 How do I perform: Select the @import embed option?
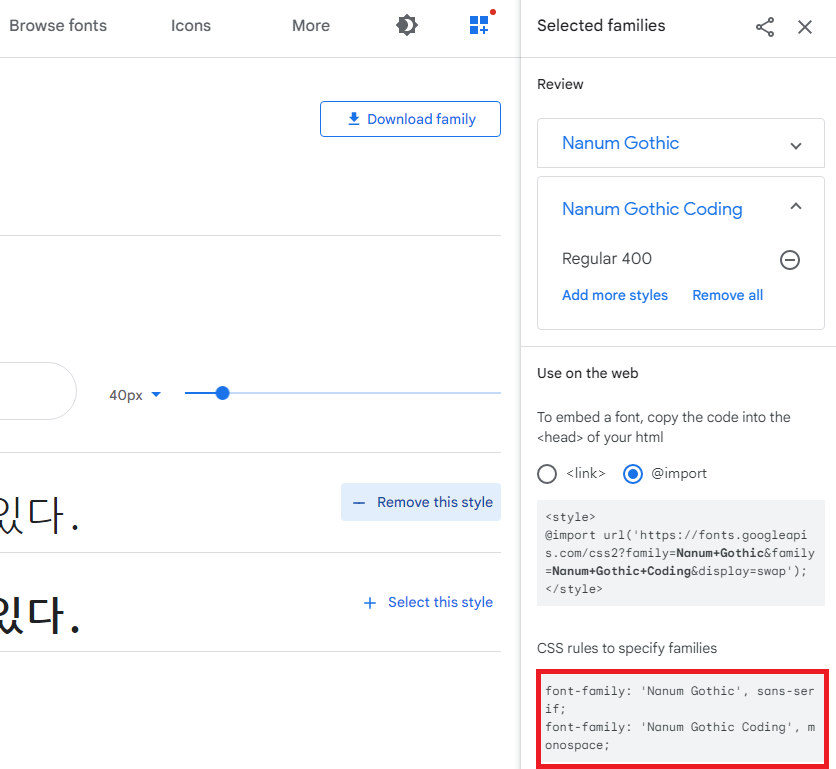tap(633, 474)
